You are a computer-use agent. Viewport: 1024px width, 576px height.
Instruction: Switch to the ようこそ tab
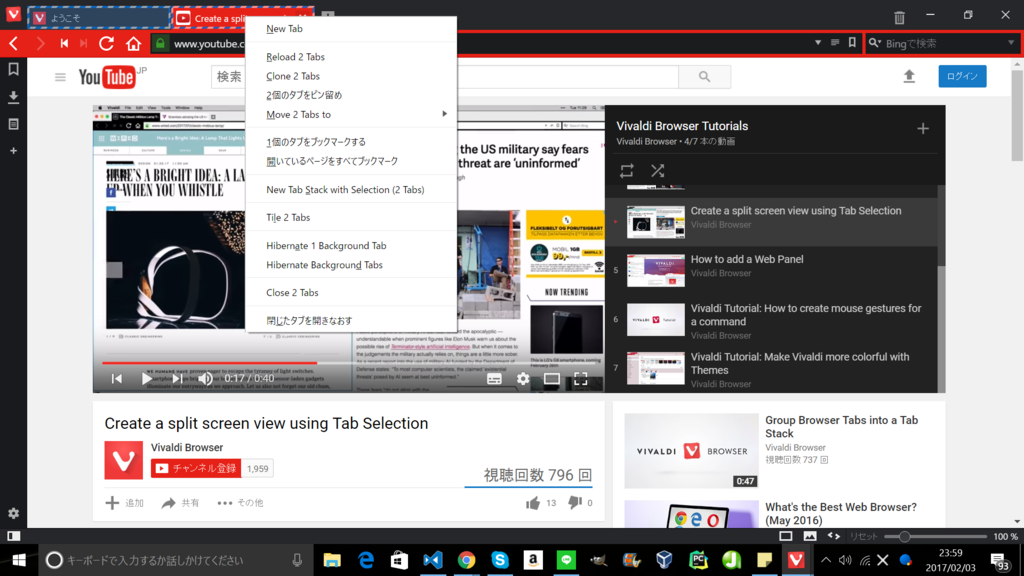click(x=98, y=18)
